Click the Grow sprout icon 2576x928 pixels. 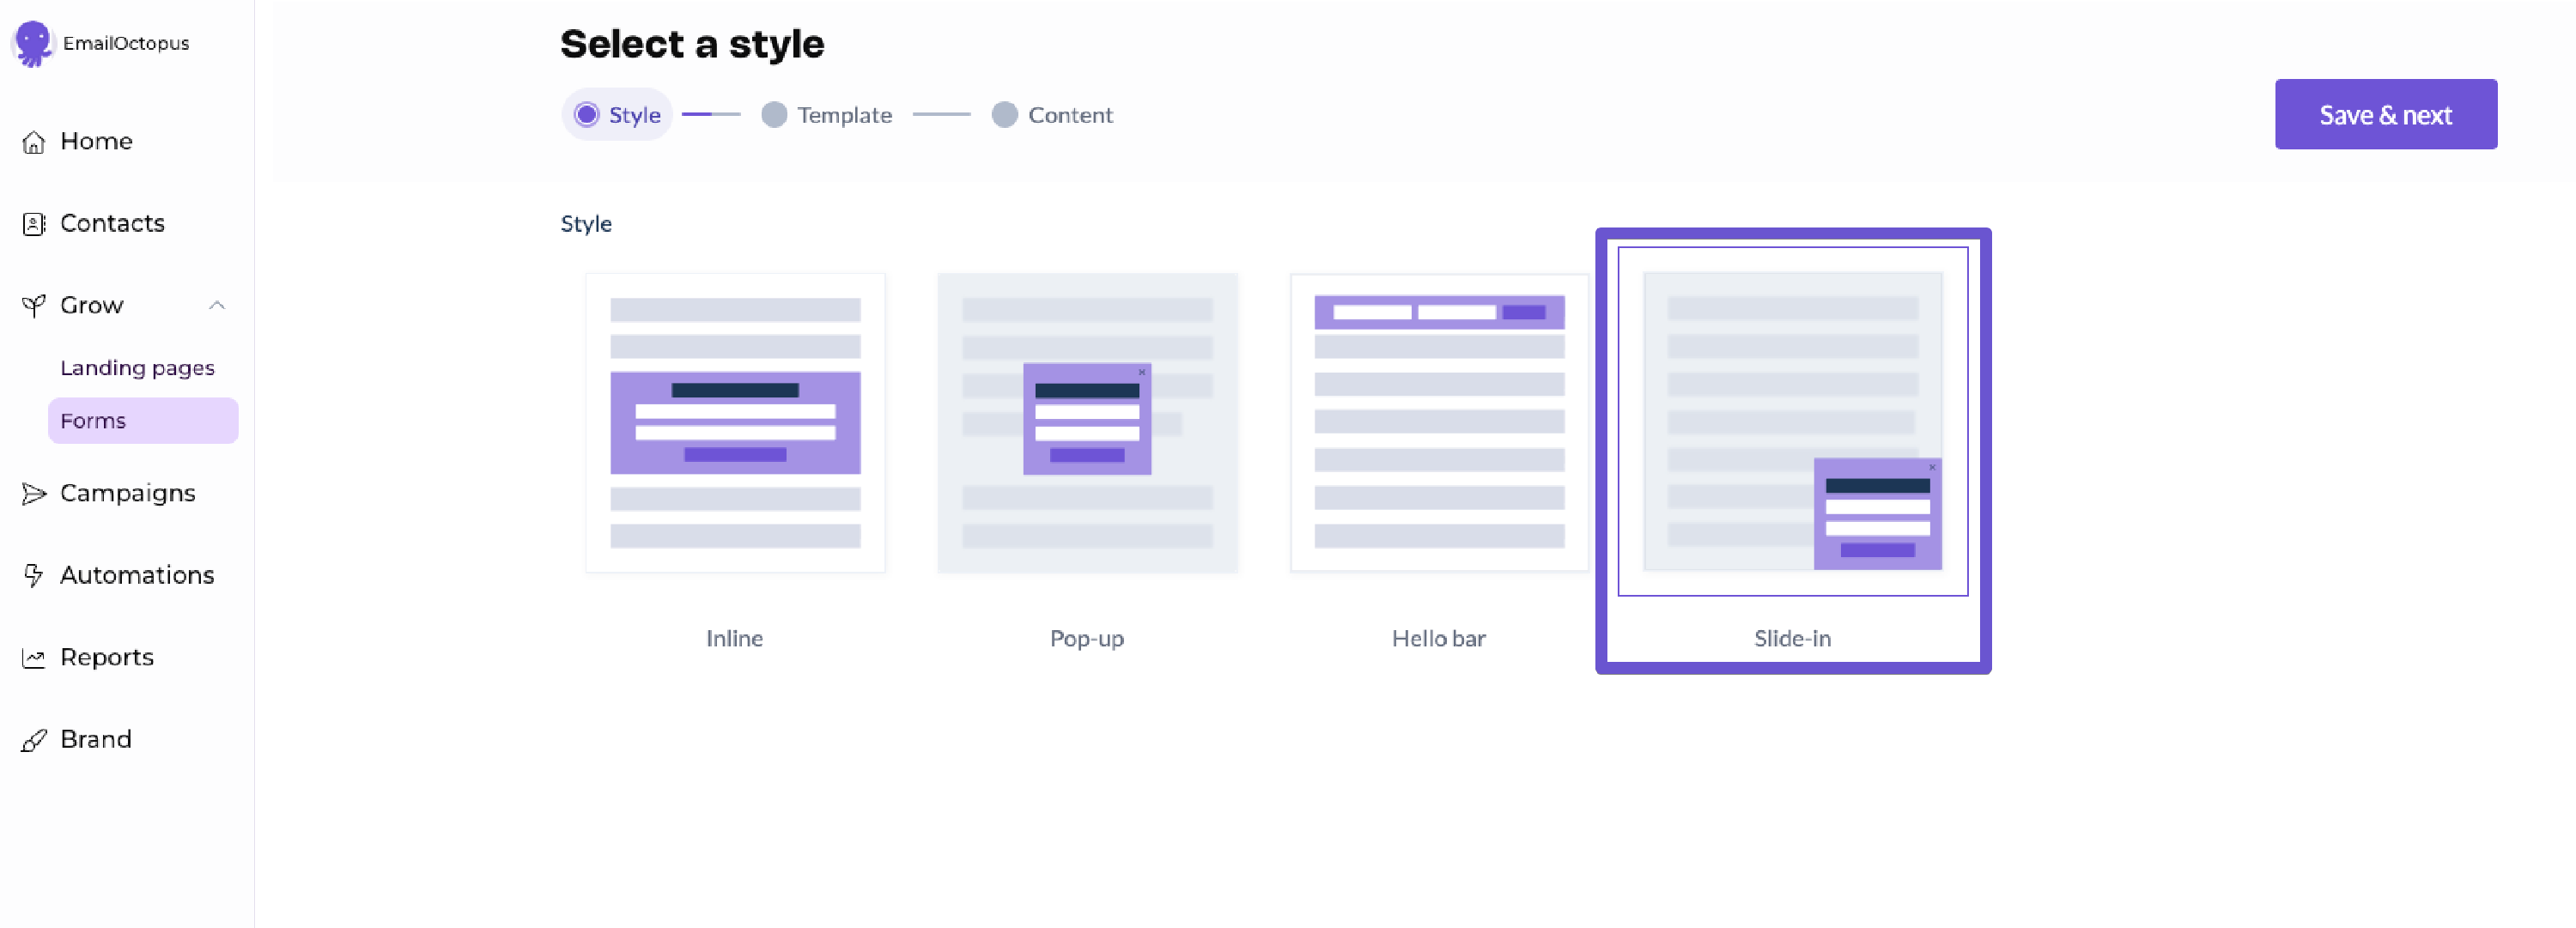click(34, 306)
